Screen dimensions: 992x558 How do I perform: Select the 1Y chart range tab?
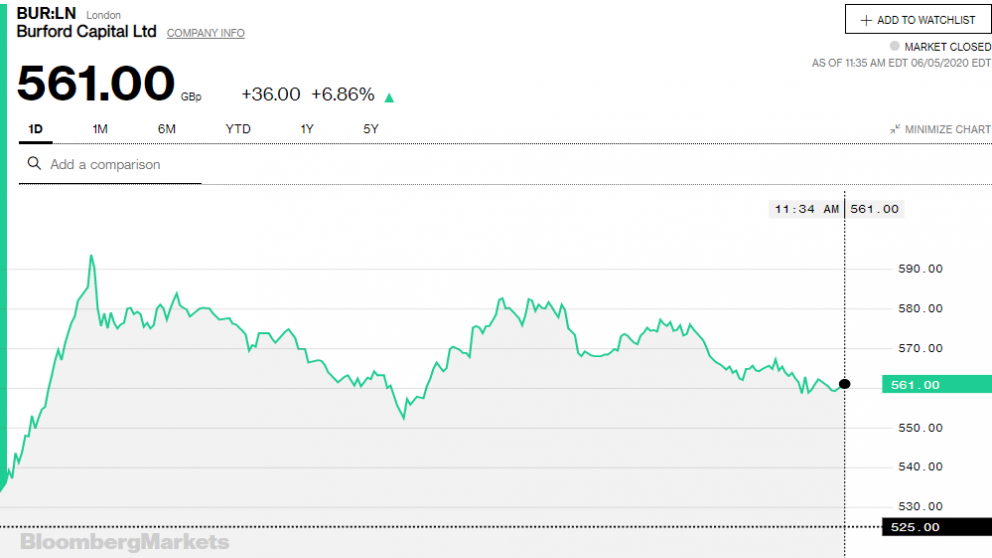pyautogui.click(x=307, y=129)
